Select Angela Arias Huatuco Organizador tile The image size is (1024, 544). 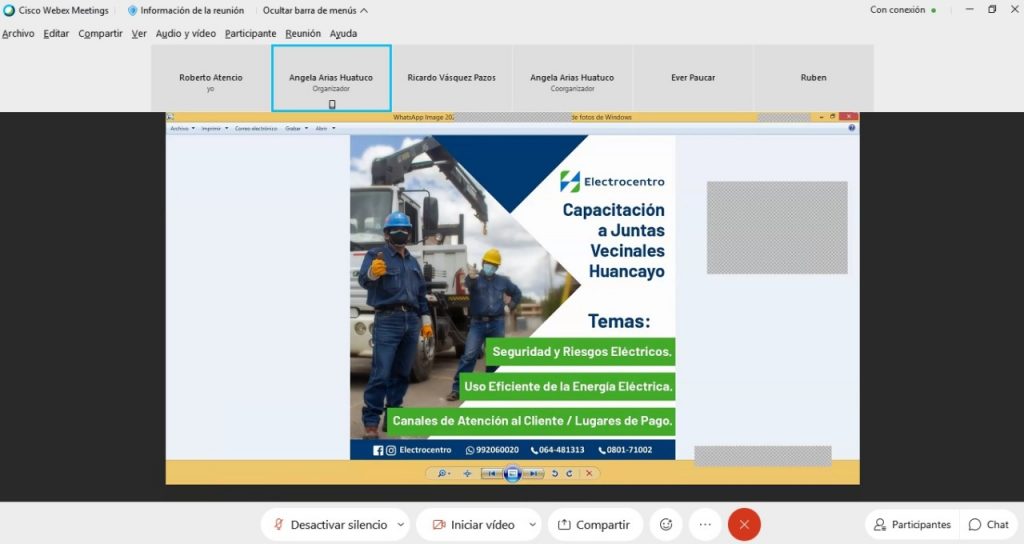pyautogui.click(x=331, y=78)
